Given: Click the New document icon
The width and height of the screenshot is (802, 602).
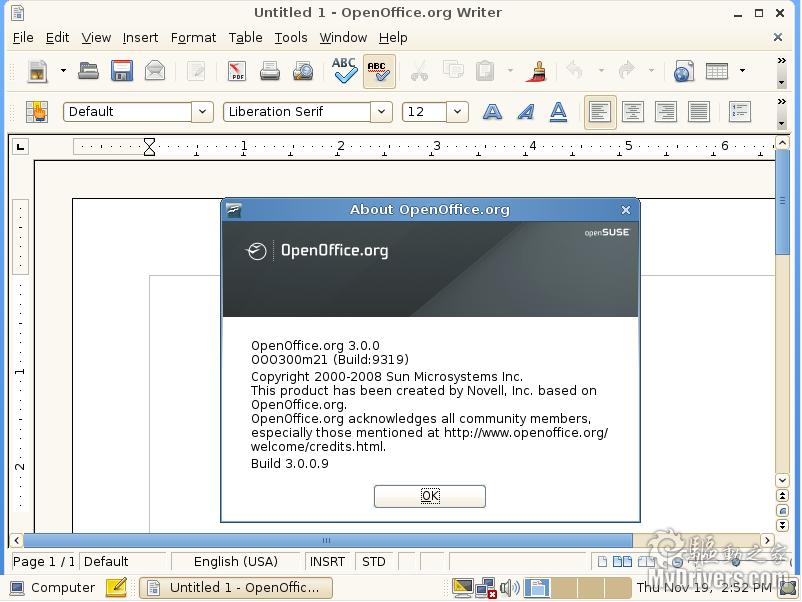Looking at the screenshot, I should tap(37, 71).
